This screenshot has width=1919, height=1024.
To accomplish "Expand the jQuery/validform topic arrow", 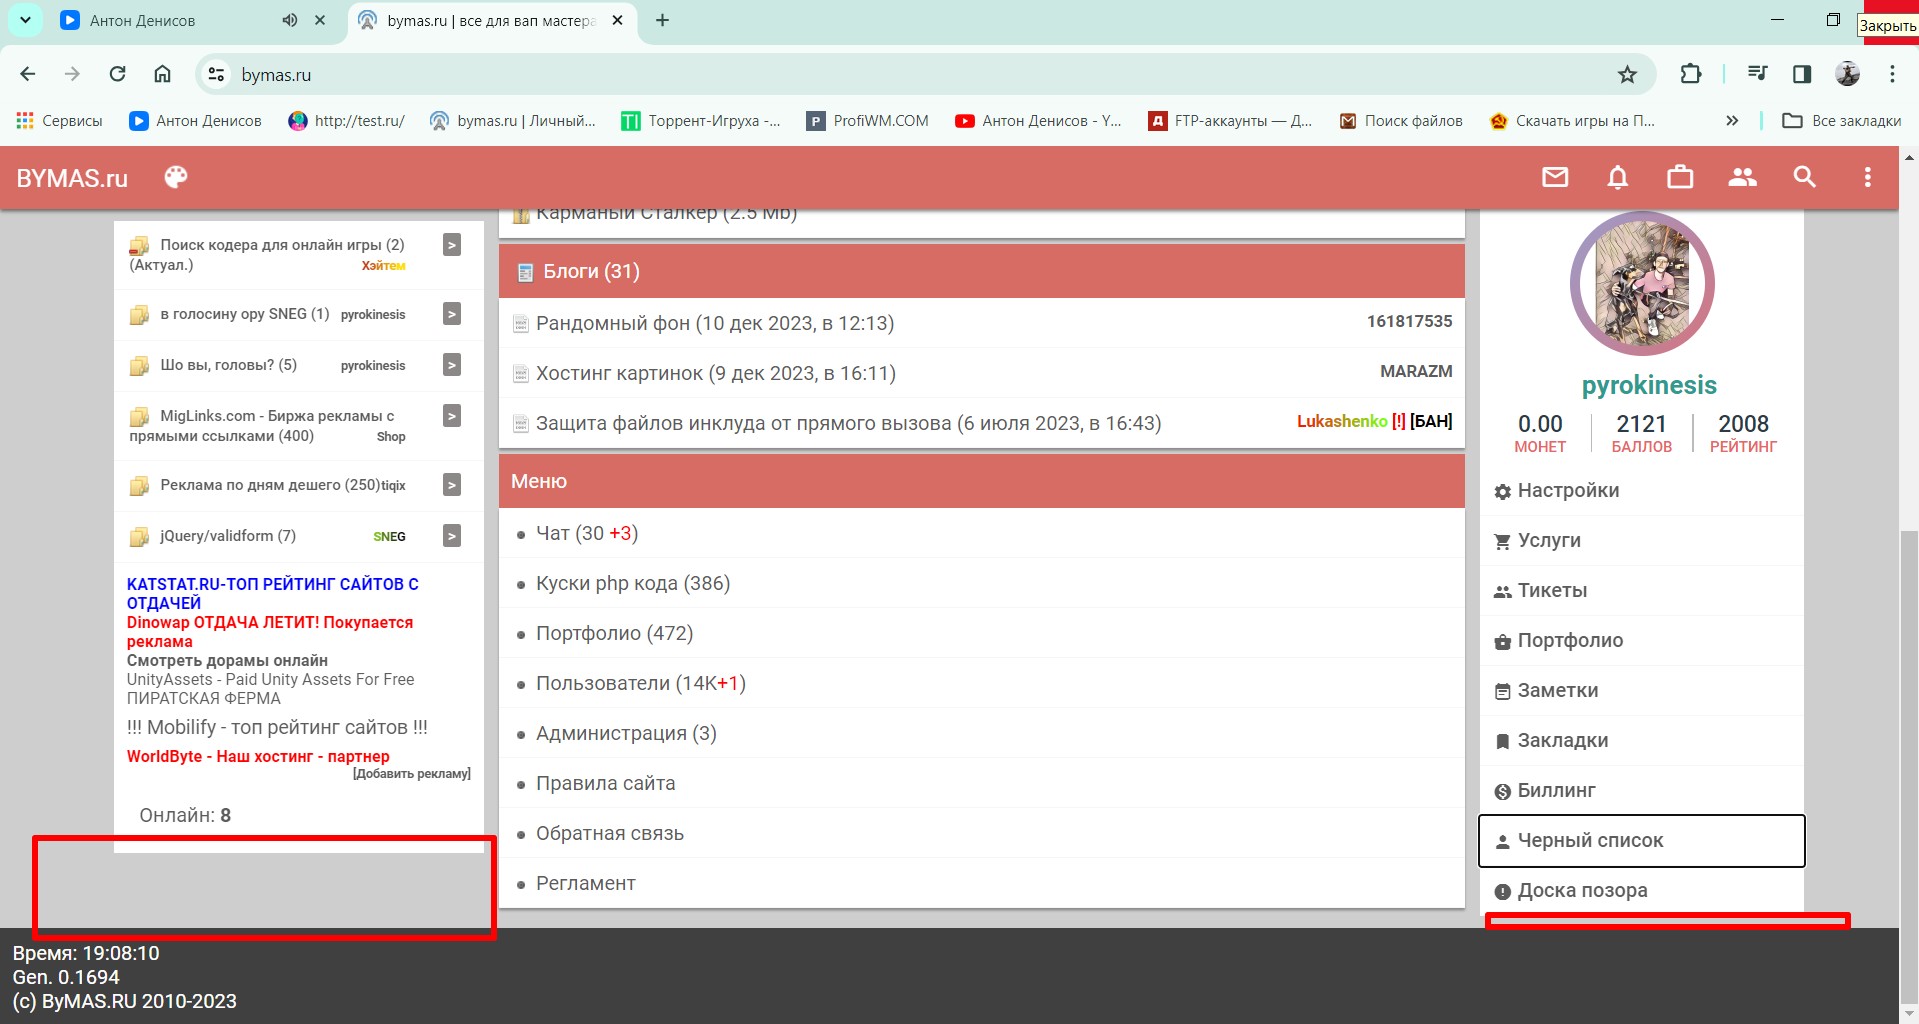I will (x=452, y=536).
